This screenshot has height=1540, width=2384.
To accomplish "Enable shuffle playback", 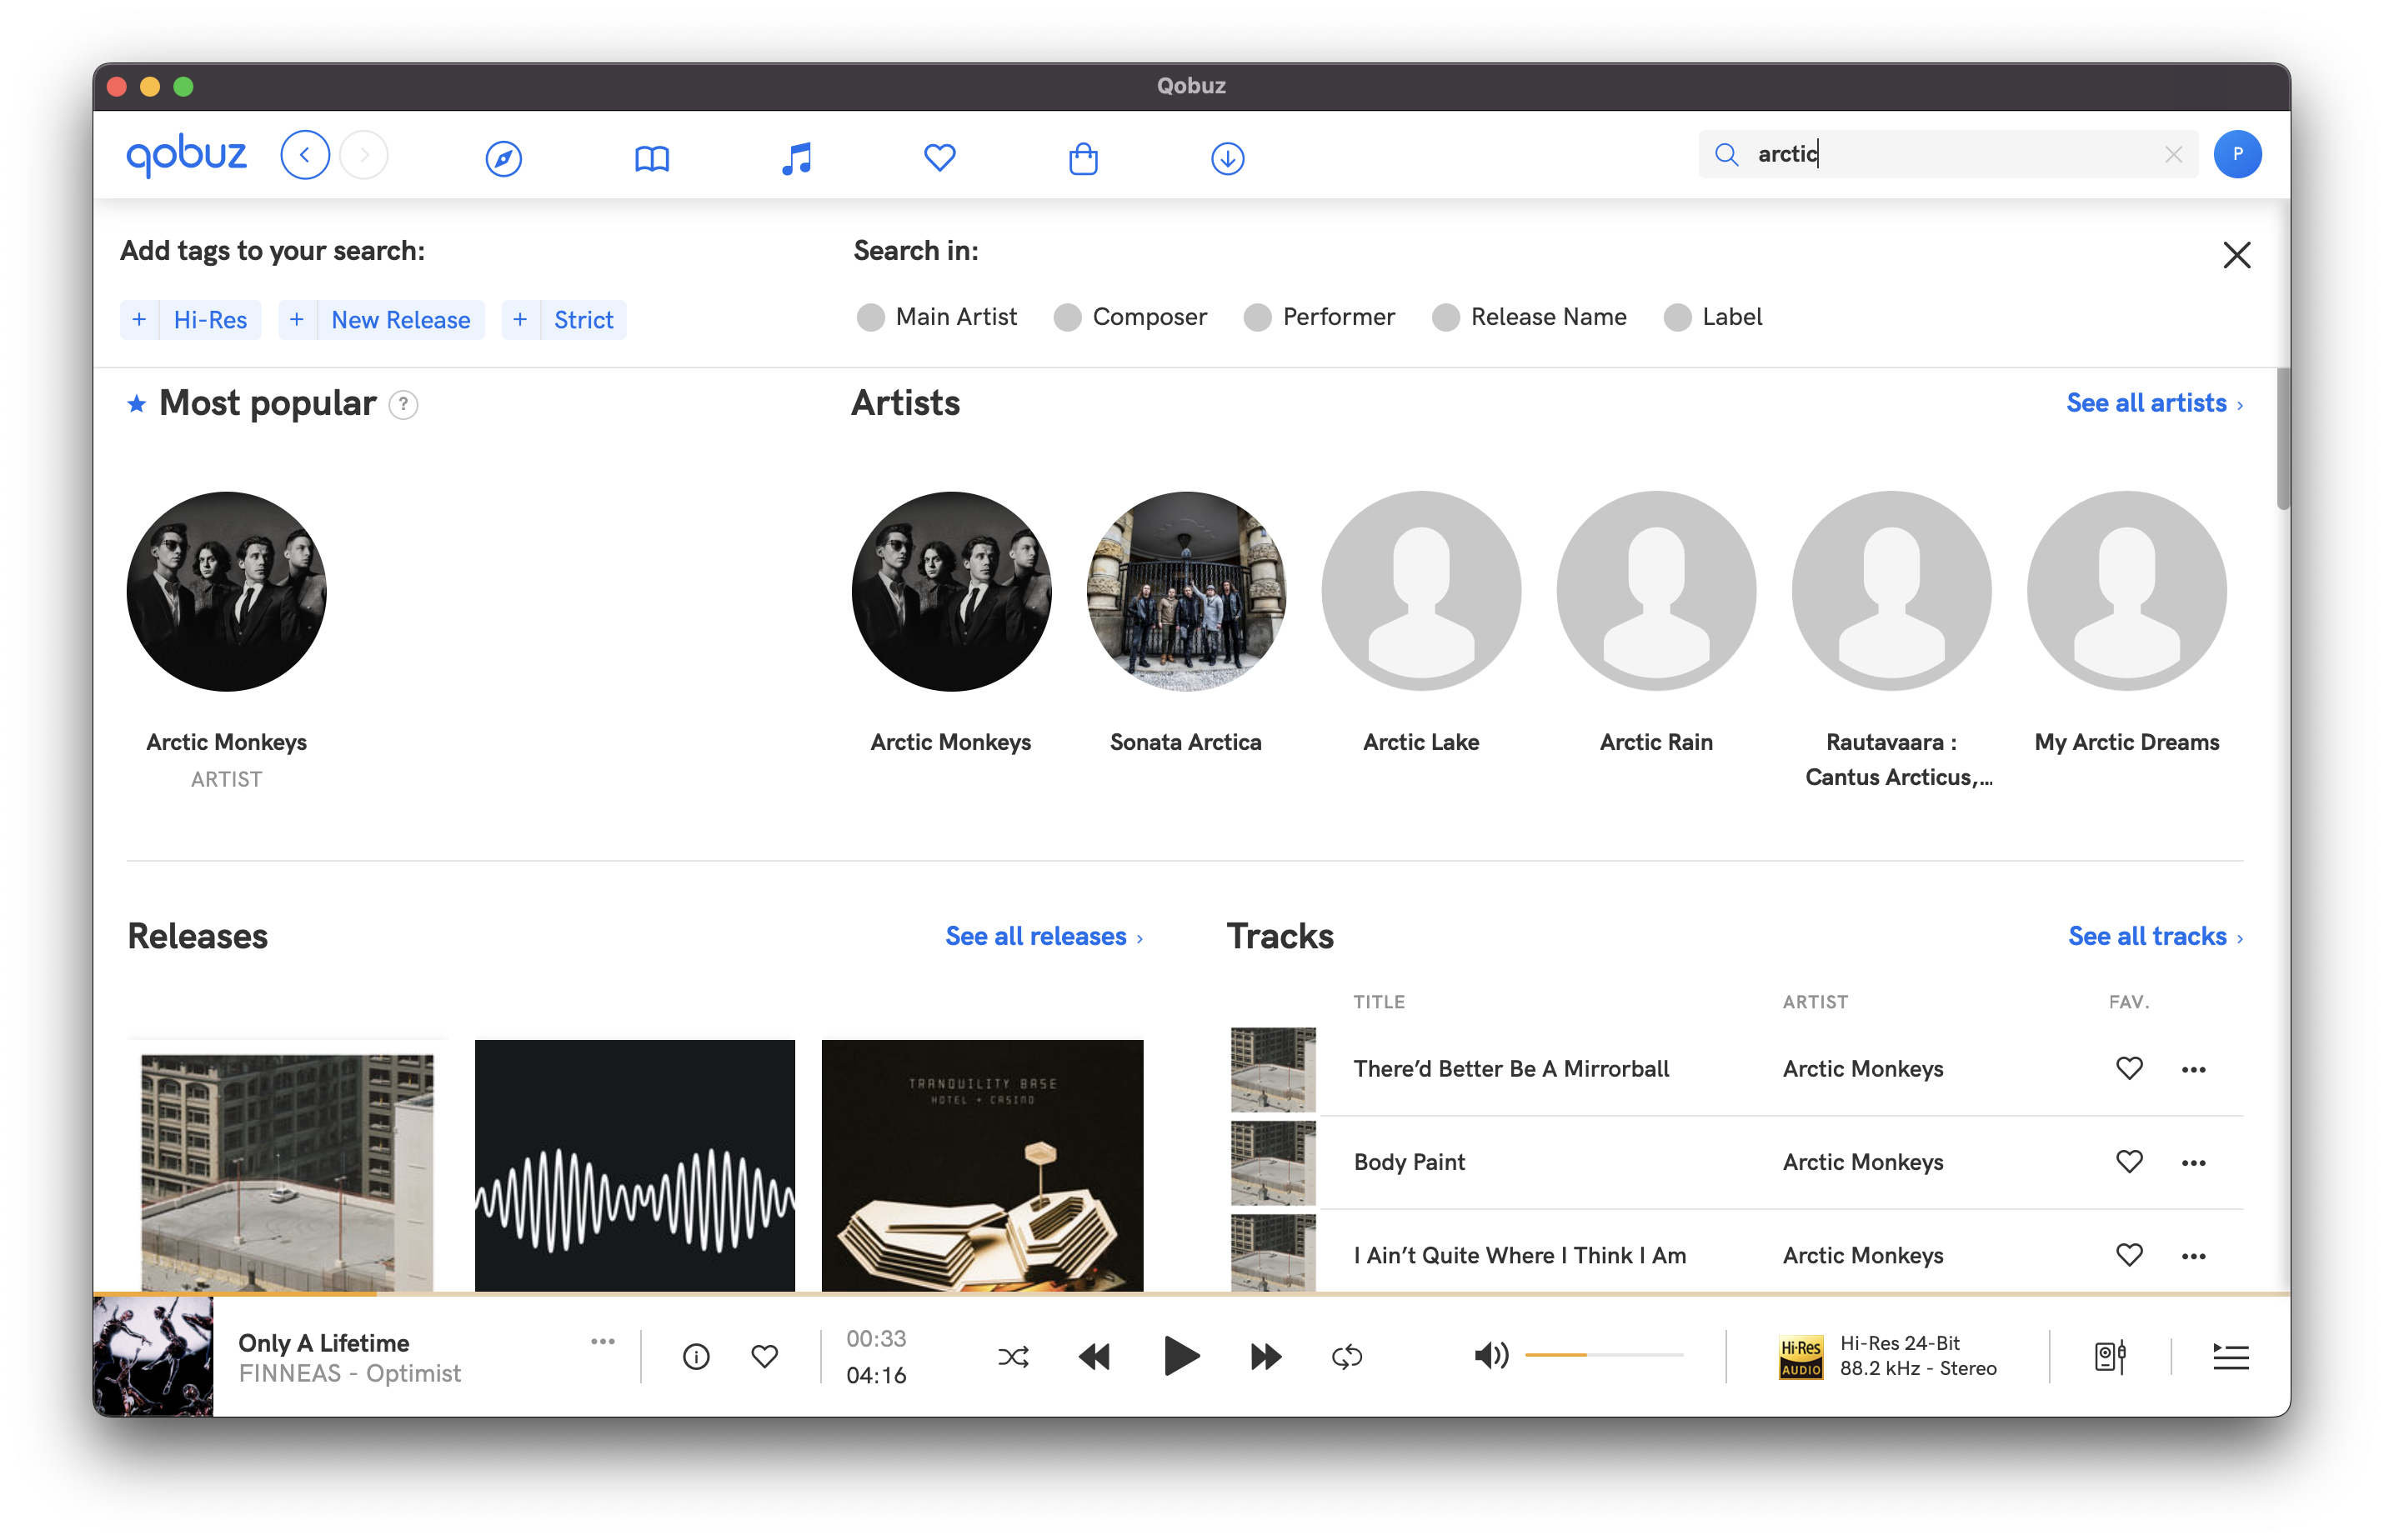I will 1013,1356.
